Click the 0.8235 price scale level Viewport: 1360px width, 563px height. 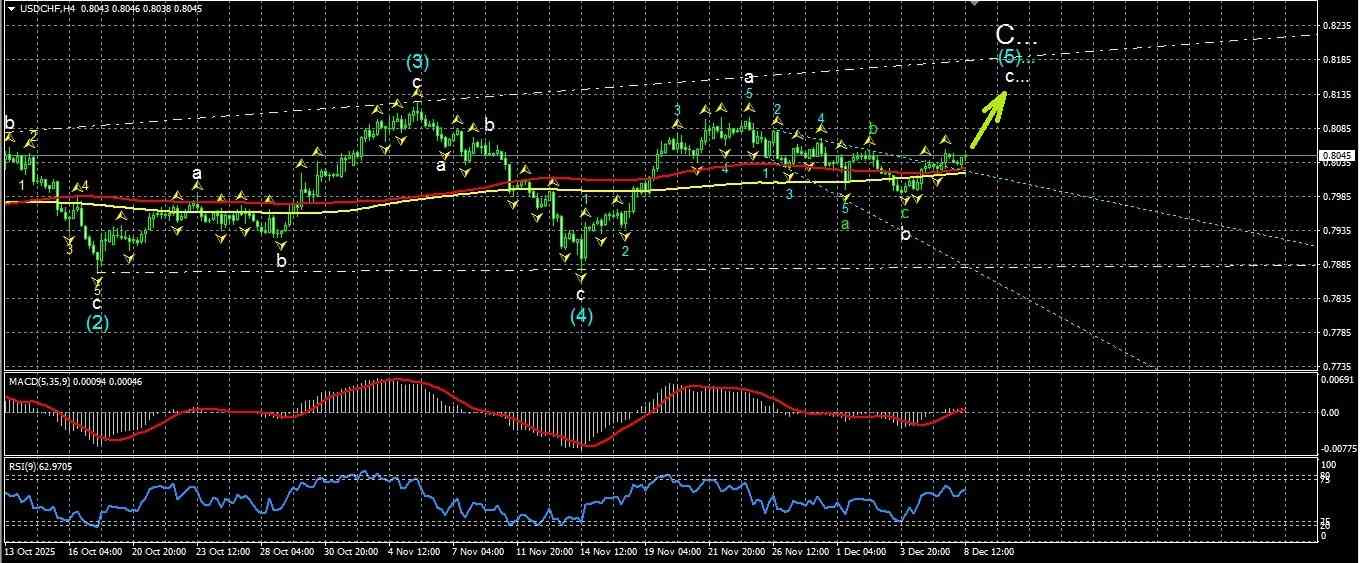pyautogui.click(x=1337, y=26)
